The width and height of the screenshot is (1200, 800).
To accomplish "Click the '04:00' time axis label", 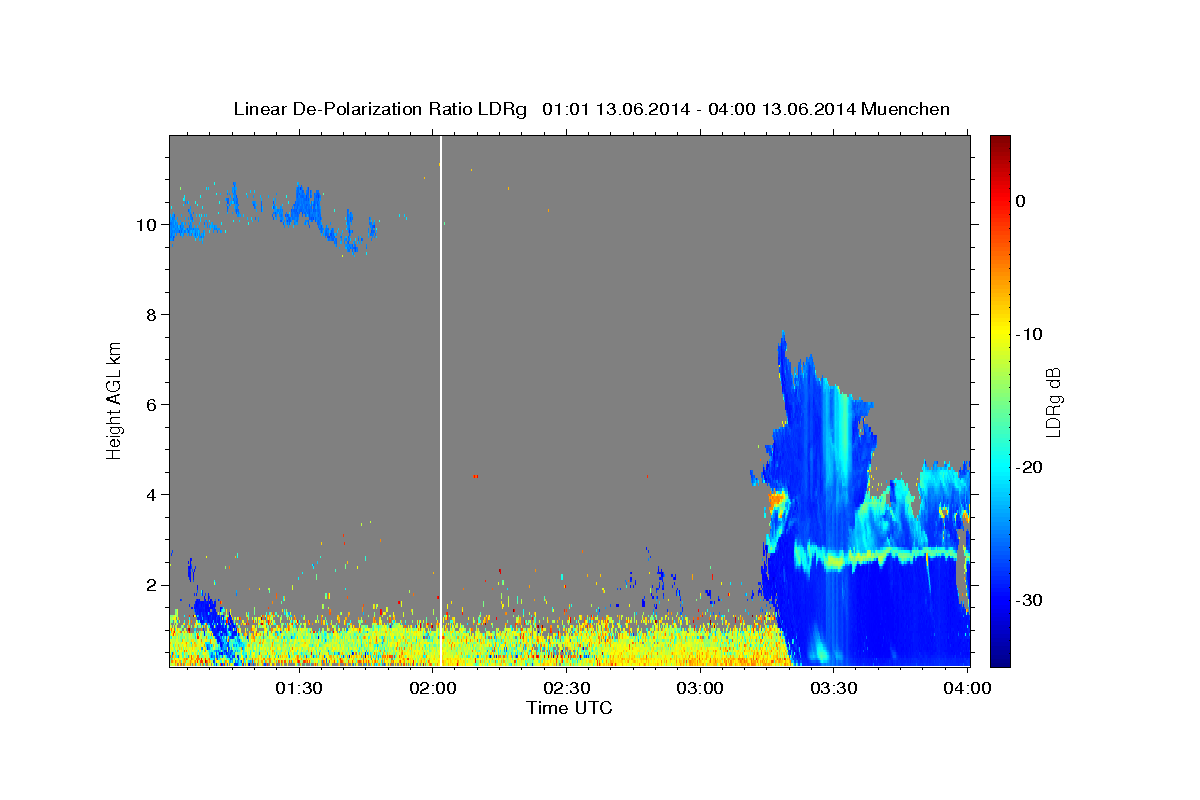I will [x=967, y=687].
